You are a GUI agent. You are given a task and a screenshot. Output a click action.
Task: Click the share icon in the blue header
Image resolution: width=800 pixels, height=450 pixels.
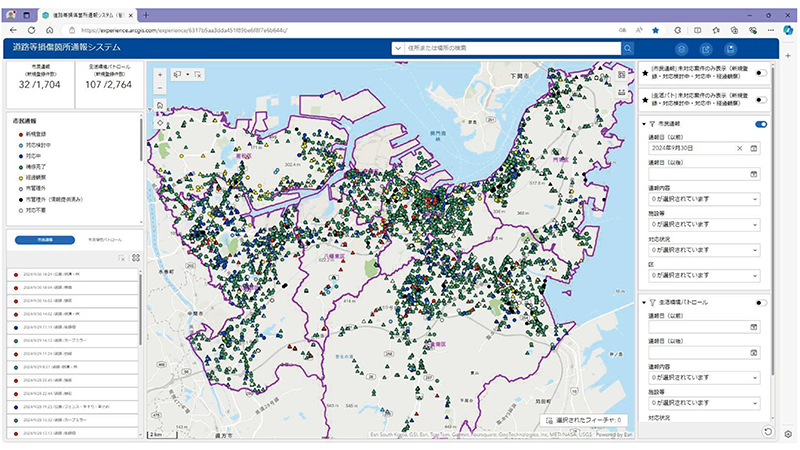(x=706, y=48)
